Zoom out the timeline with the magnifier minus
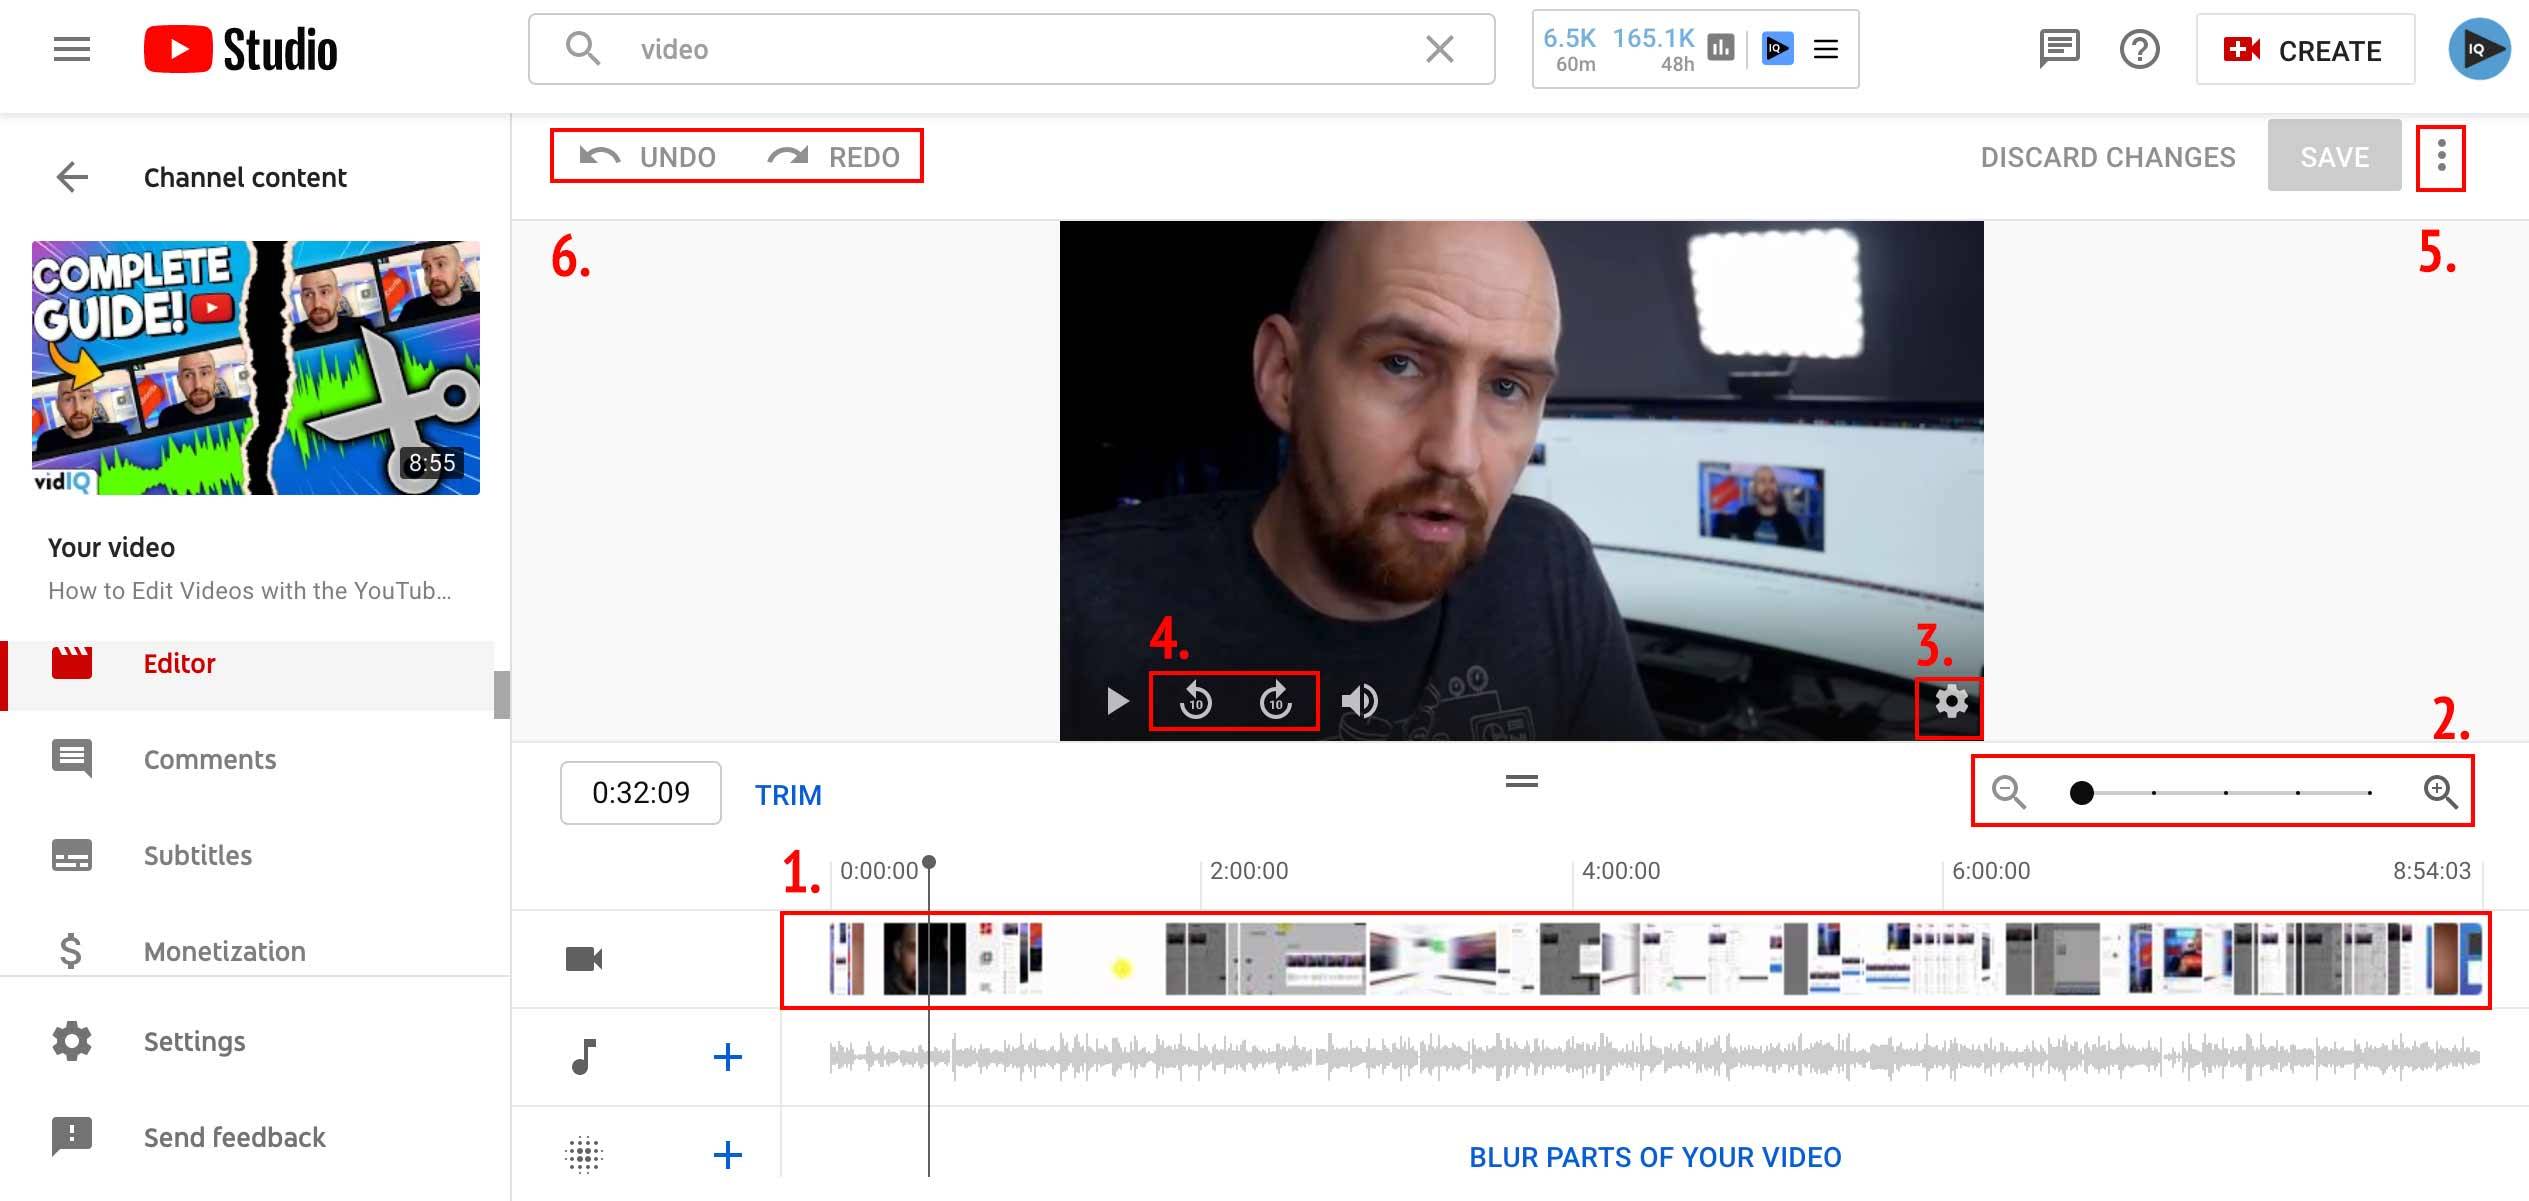The width and height of the screenshot is (2529, 1201). [x=2008, y=792]
